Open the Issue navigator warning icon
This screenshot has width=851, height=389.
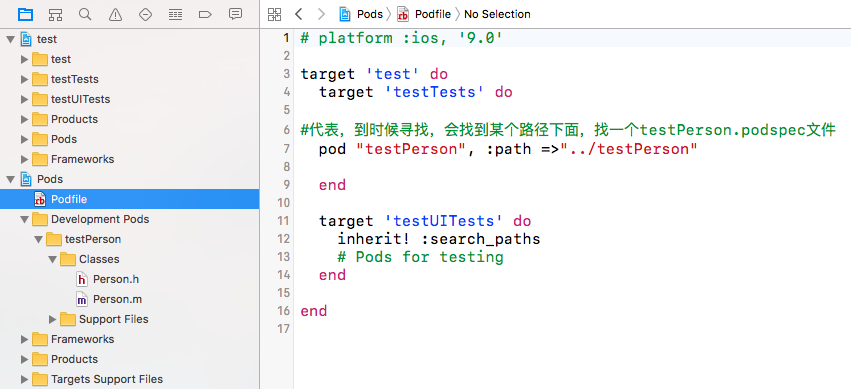115,14
